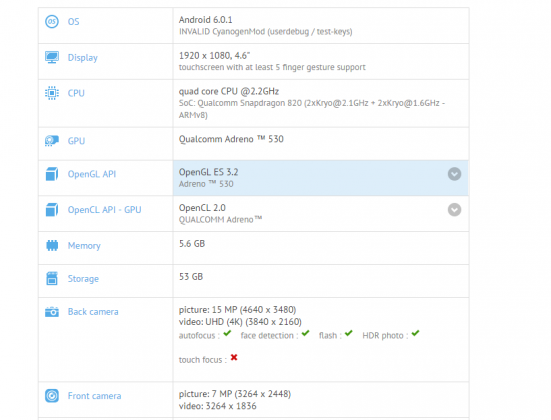551x420 pixels.
Task: Click the Back camera icon
Action: [x=52, y=311]
